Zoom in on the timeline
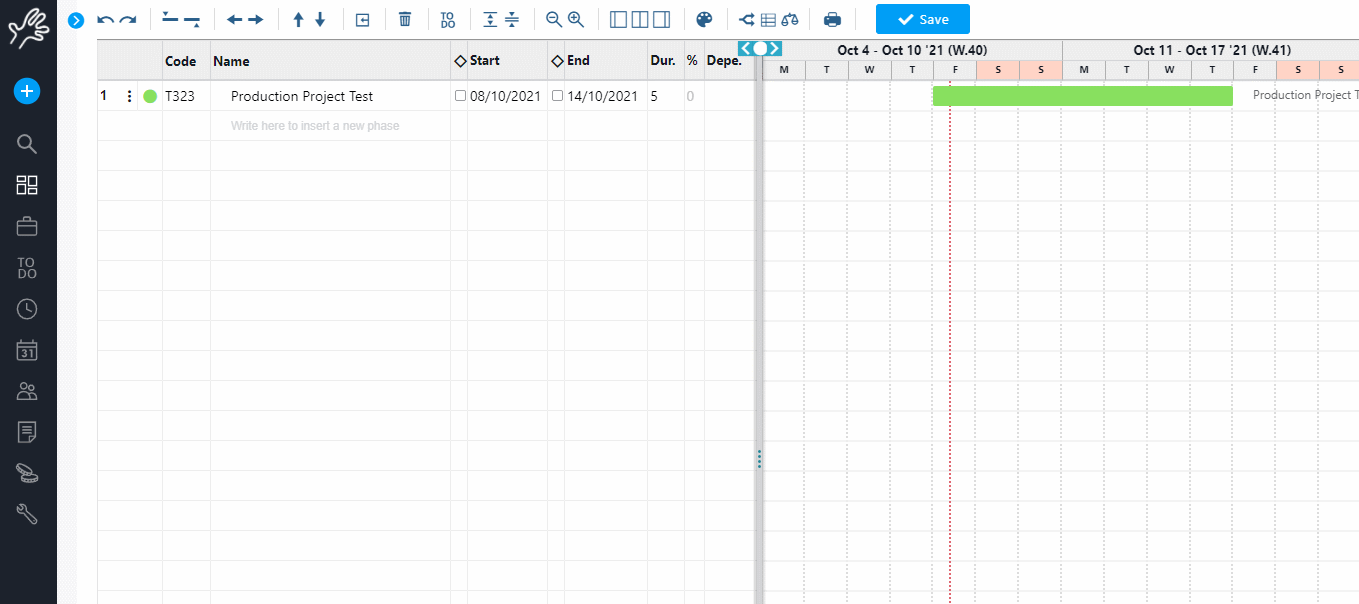Viewport: 1359px width, 604px height. 575,18
